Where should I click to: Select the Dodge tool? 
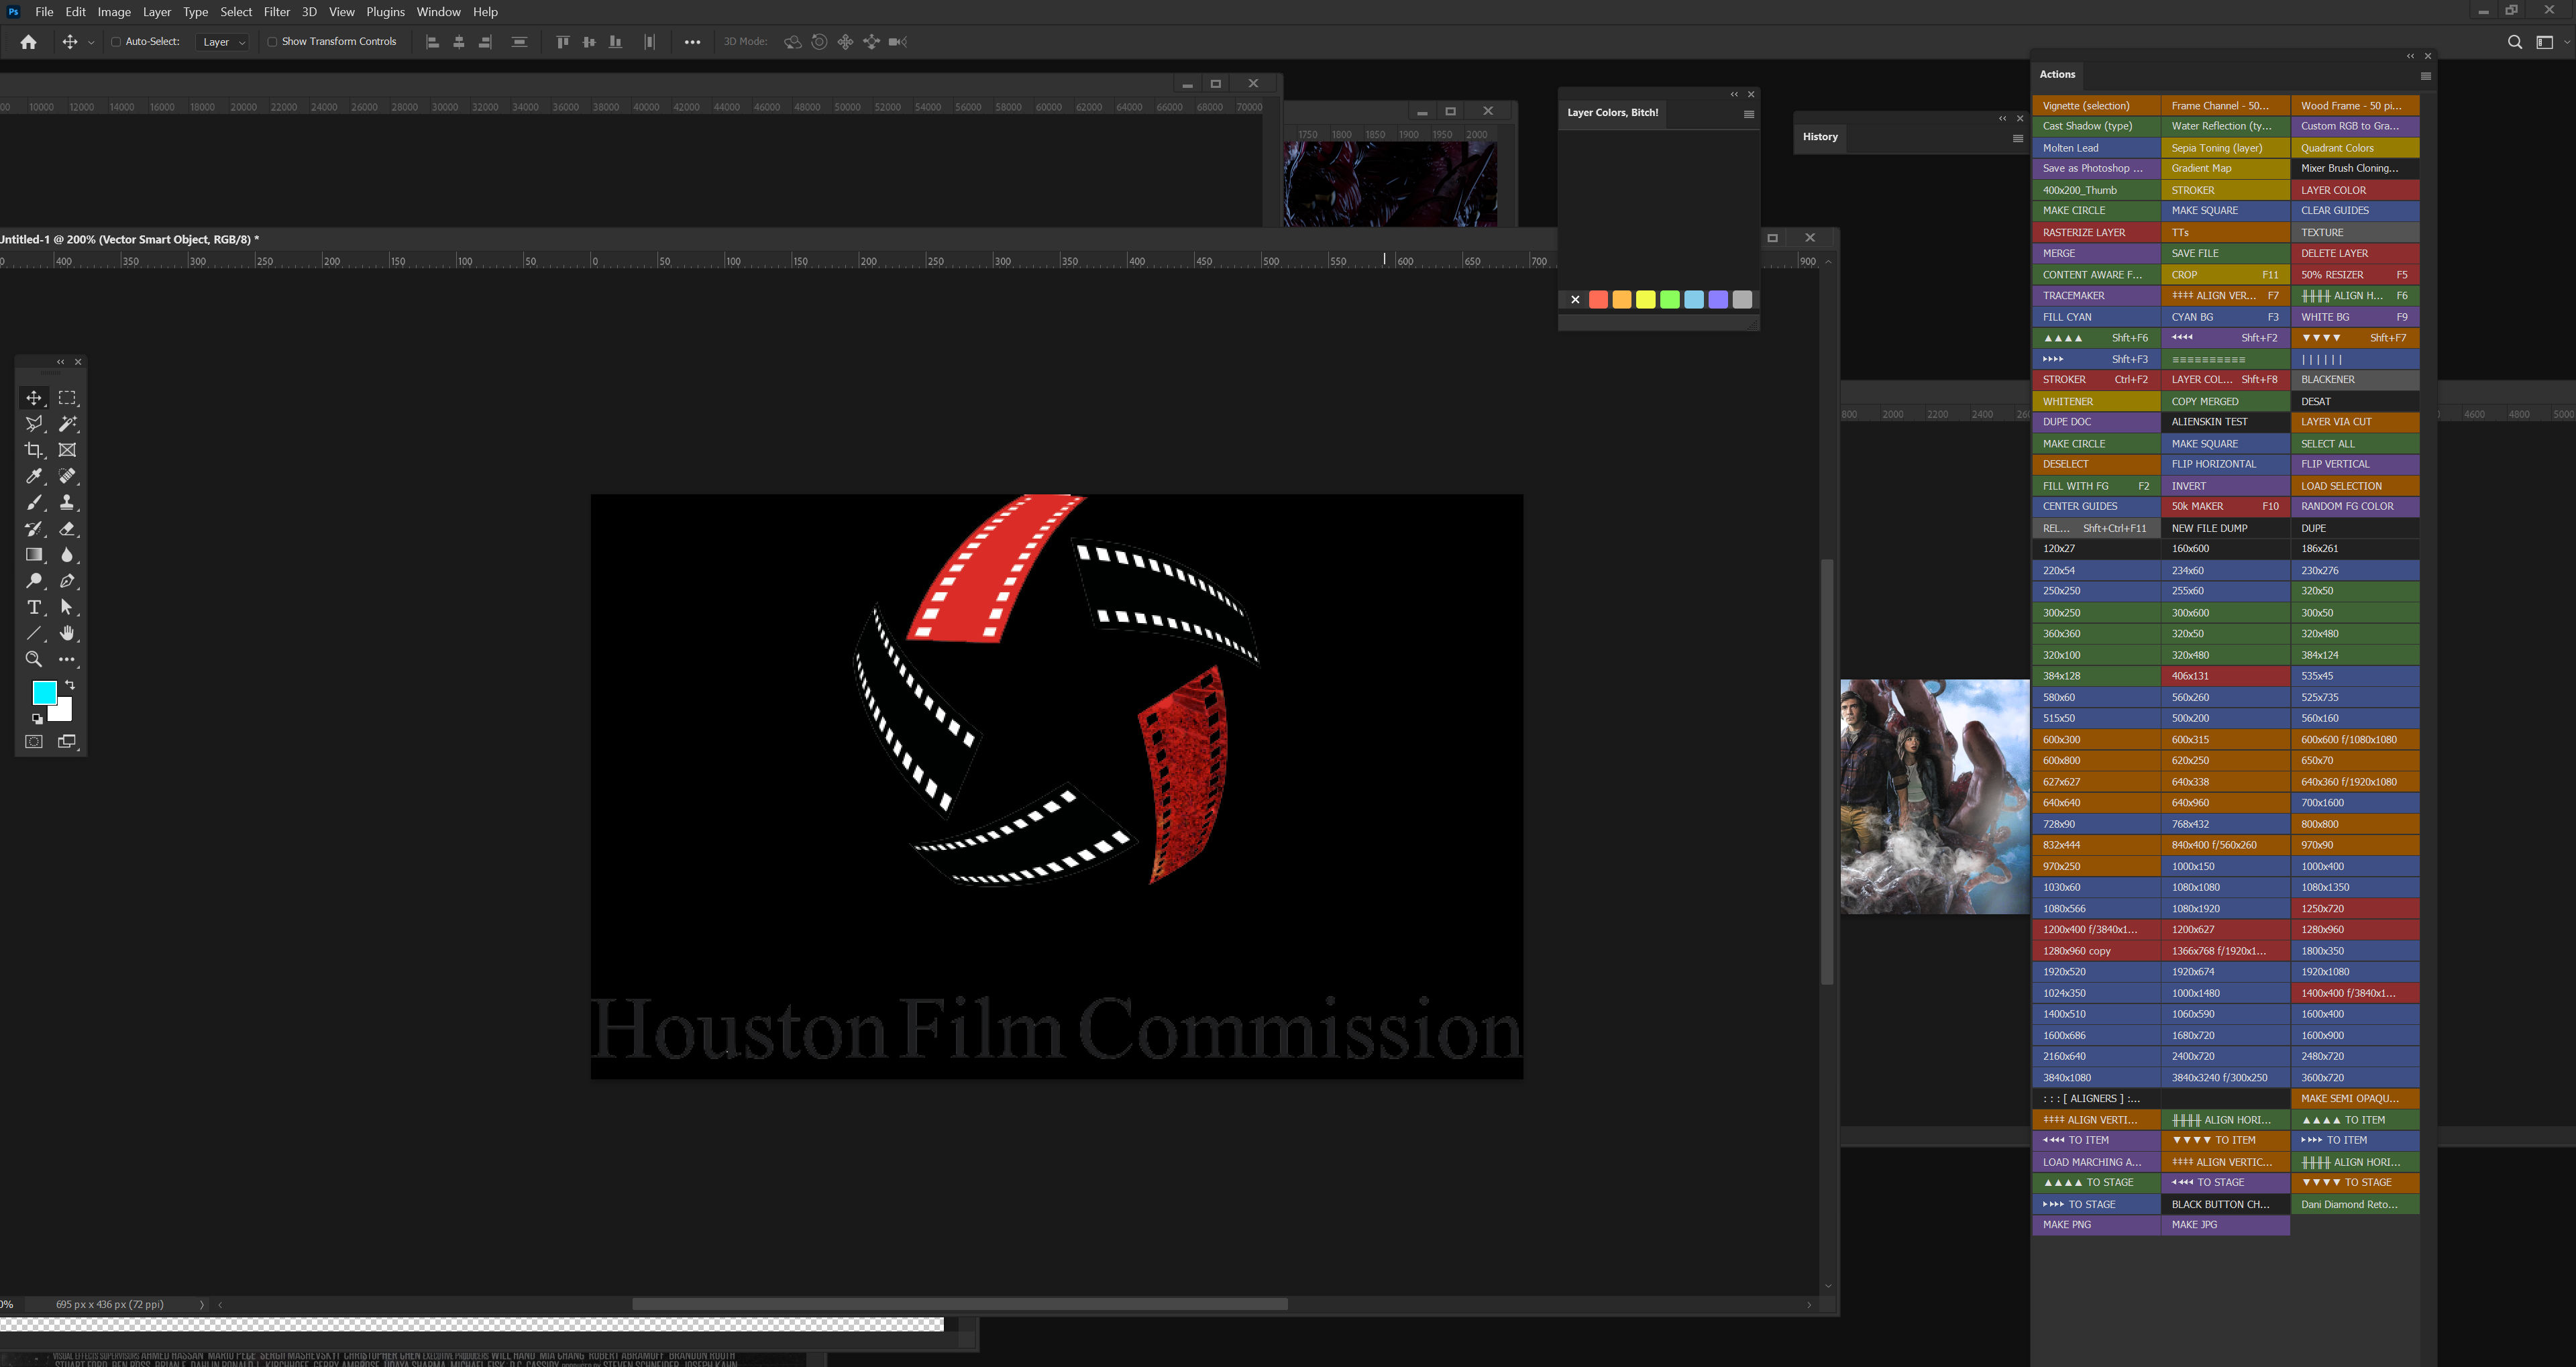tap(34, 581)
